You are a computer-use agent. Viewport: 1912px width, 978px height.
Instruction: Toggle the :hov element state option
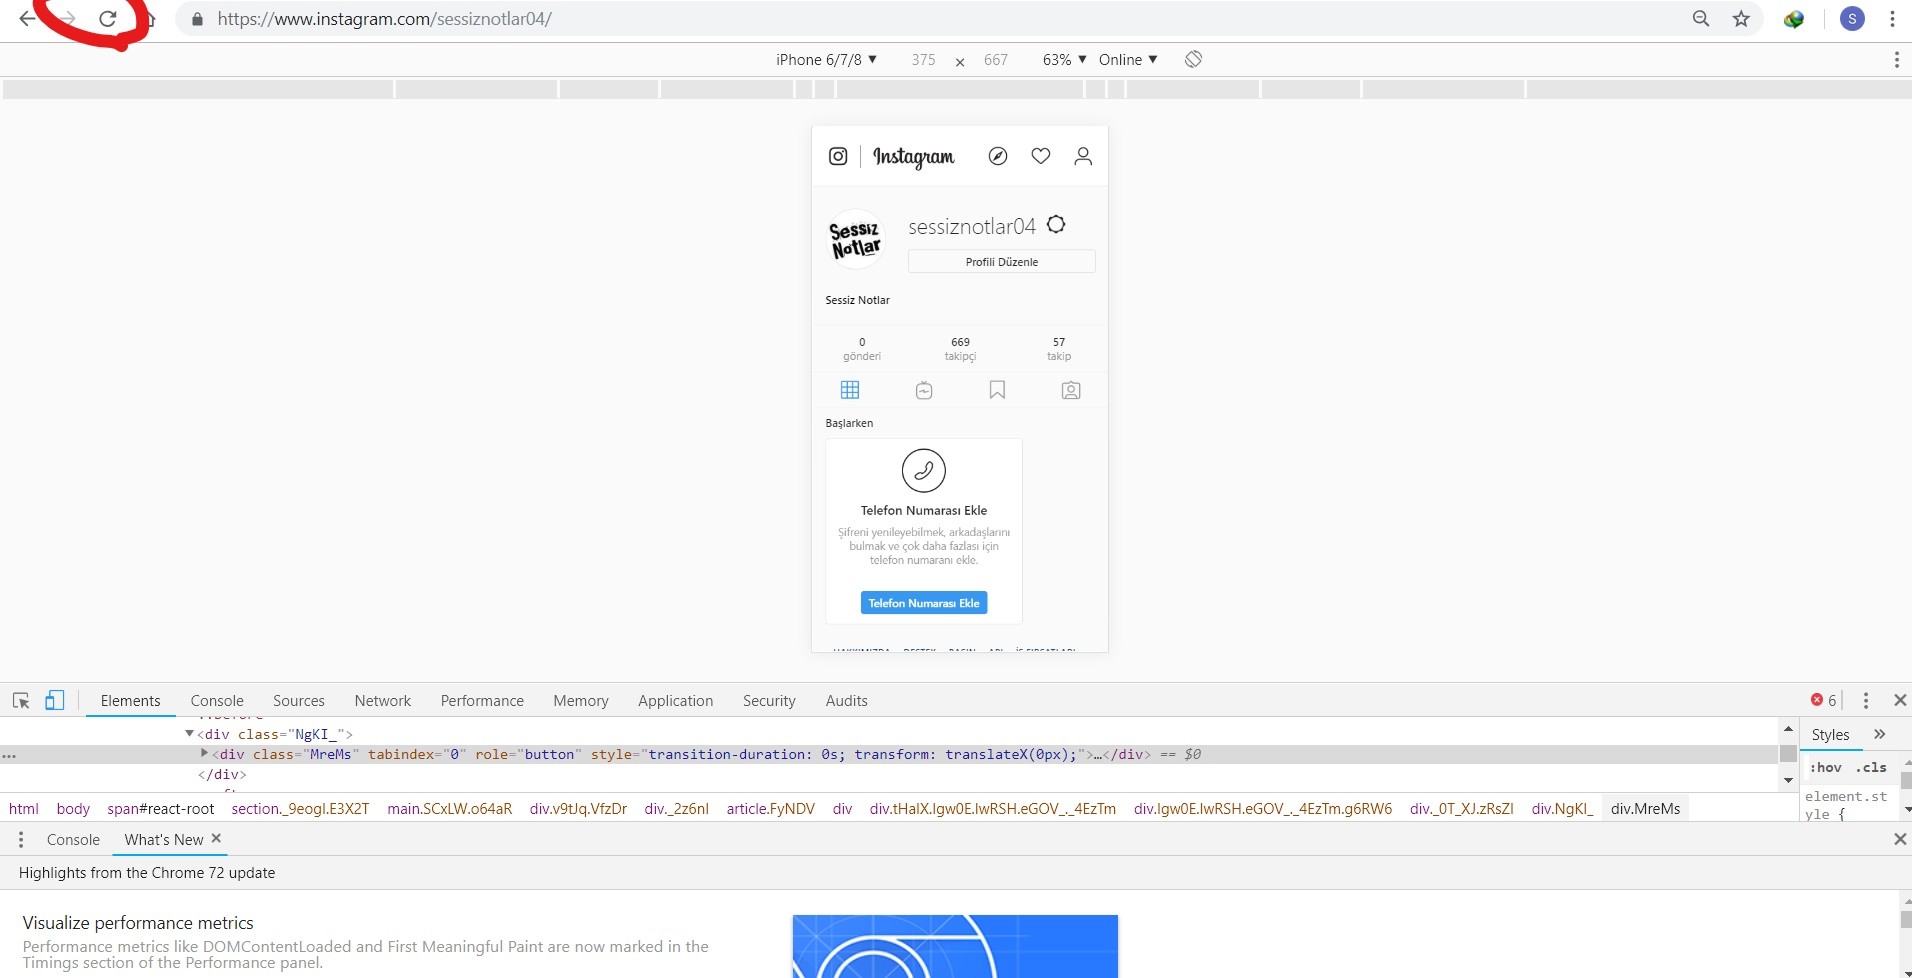click(x=1826, y=768)
